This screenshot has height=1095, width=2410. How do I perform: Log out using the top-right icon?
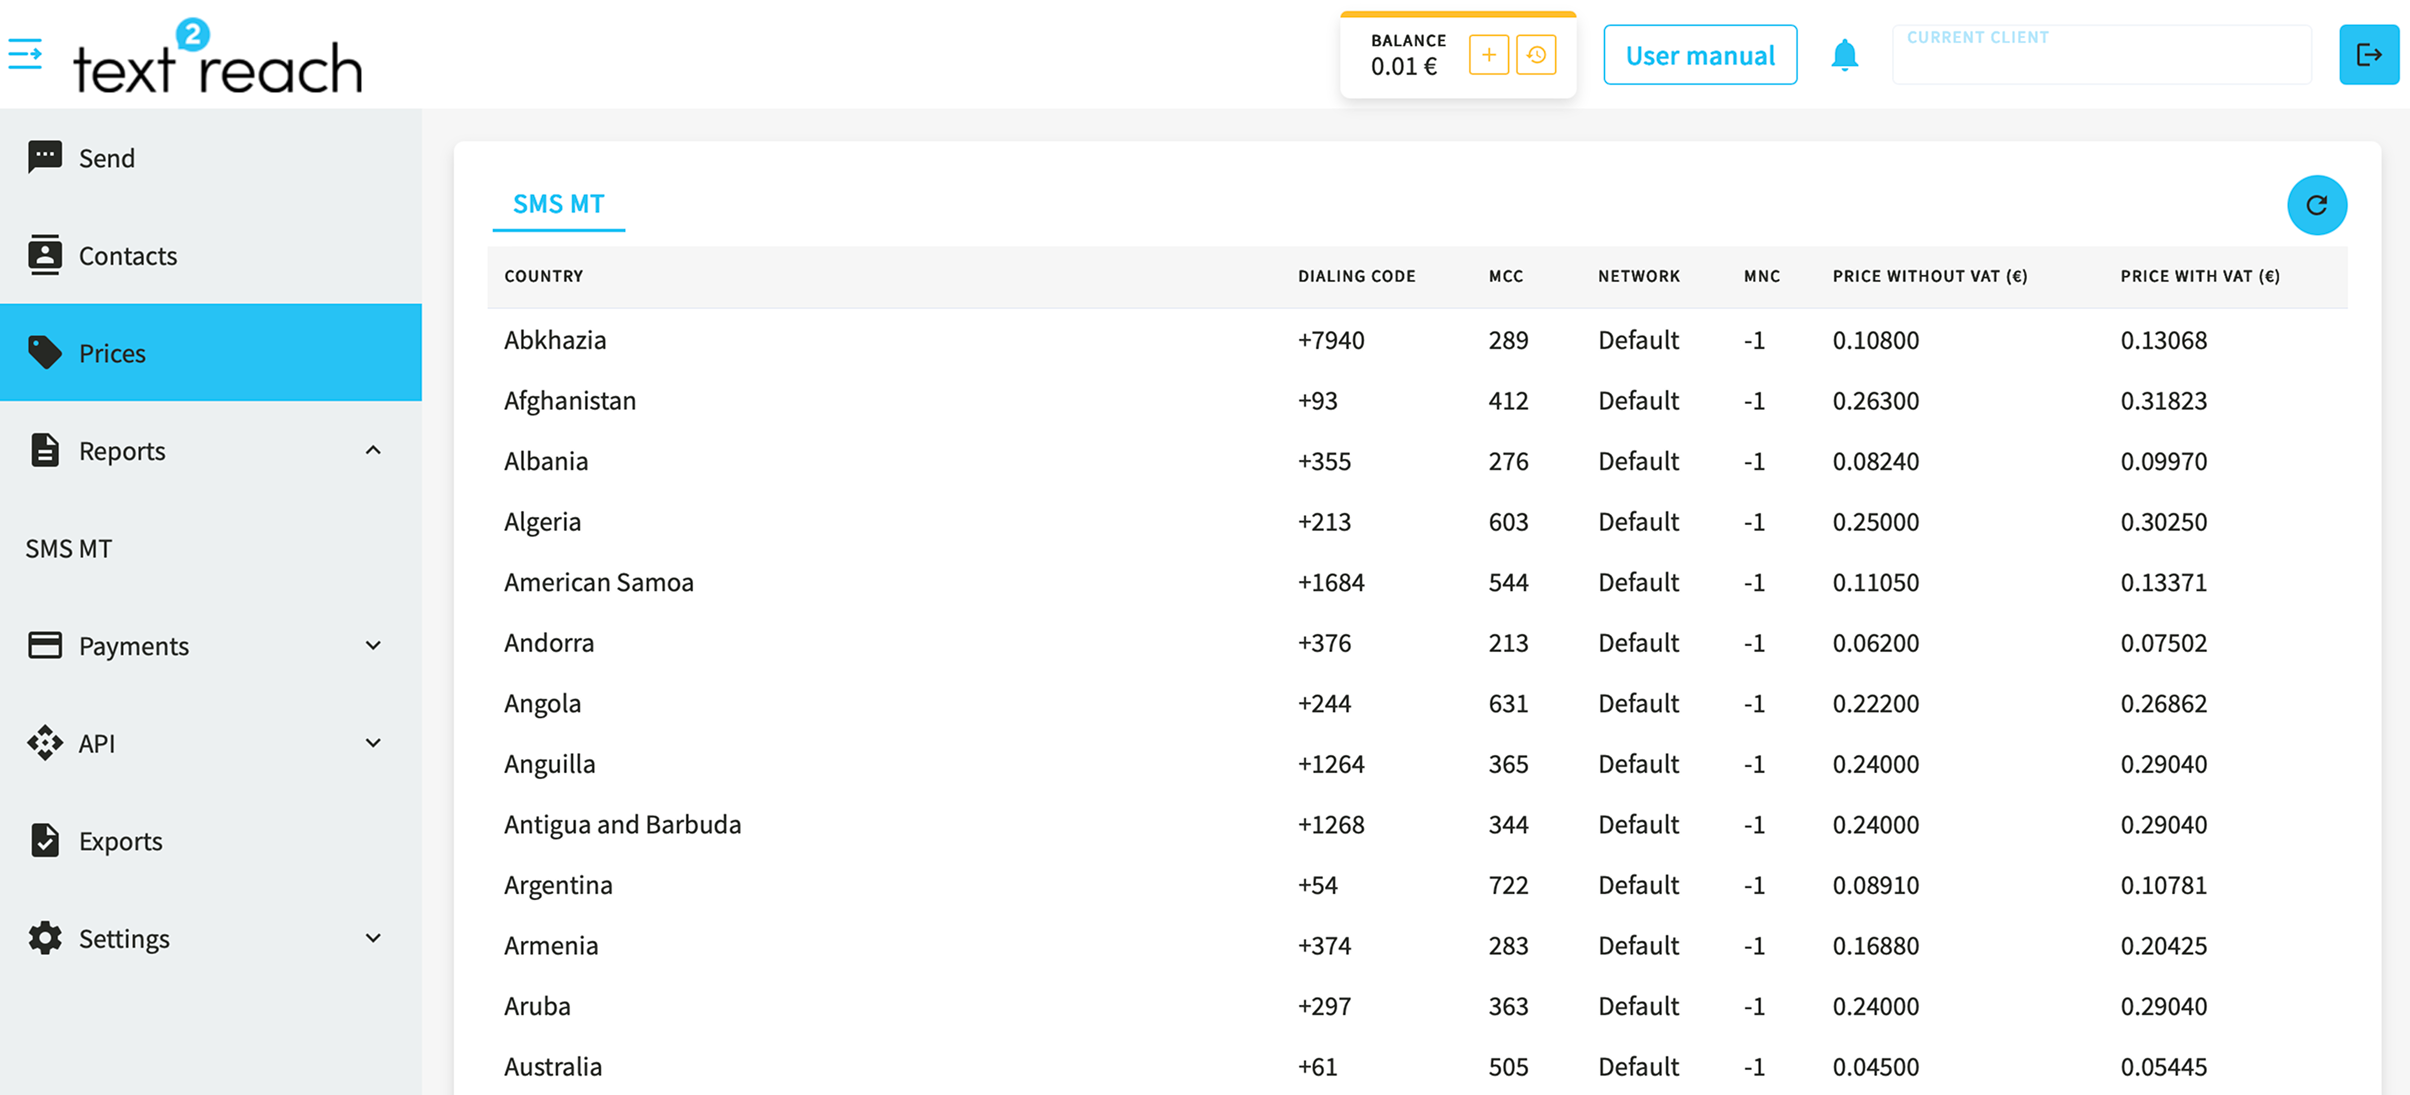[2369, 55]
